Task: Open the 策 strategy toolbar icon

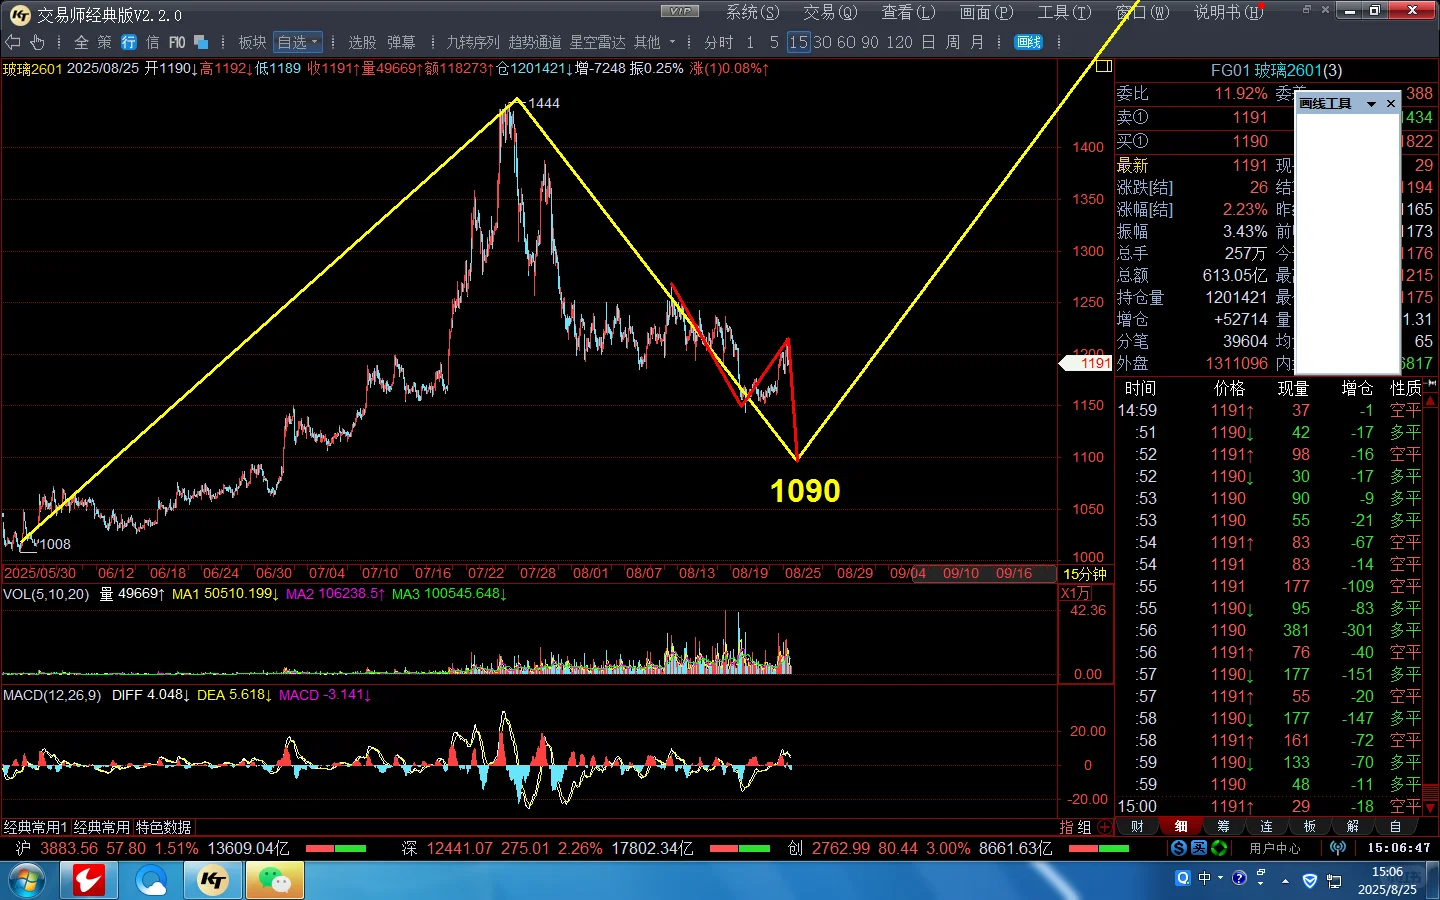Action: coord(105,42)
